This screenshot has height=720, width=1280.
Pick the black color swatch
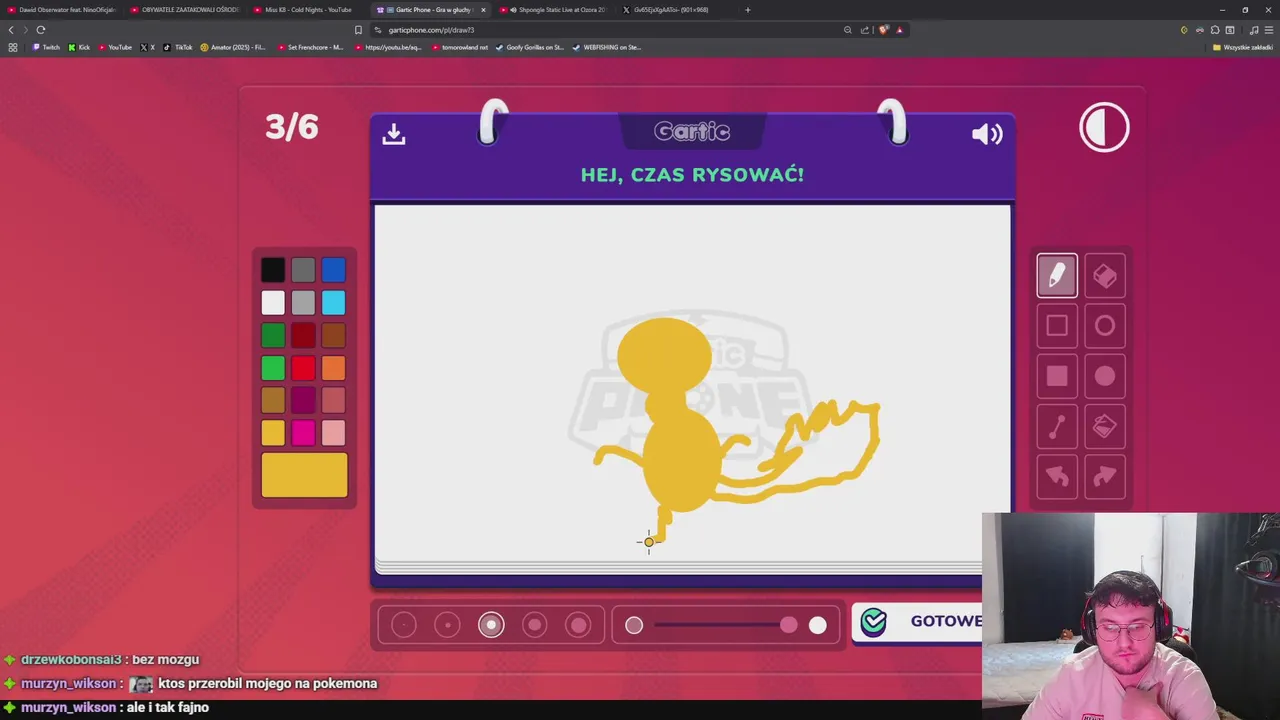pos(273,270)
